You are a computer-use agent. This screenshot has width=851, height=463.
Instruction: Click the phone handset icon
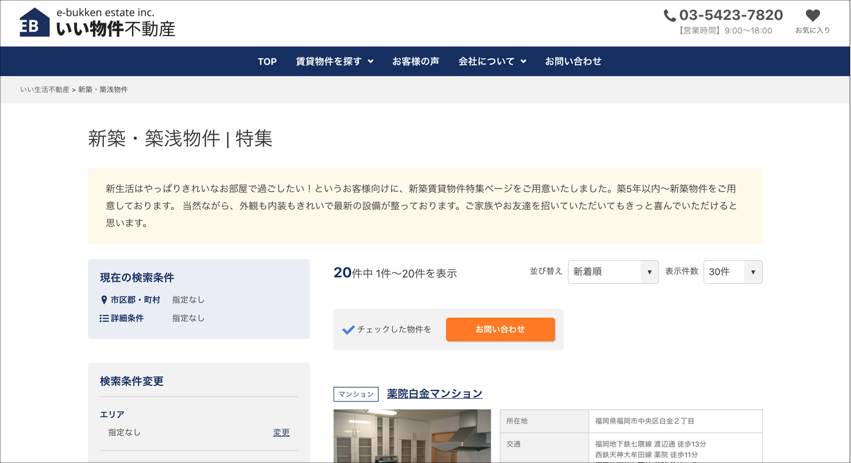pyautogui.click(x=669, y=15)
